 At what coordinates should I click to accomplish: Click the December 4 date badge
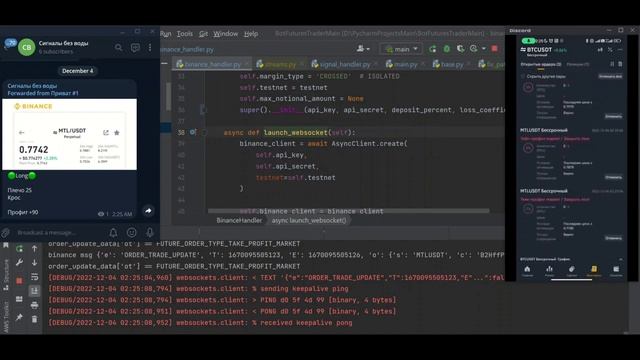[x=78, y=71]
